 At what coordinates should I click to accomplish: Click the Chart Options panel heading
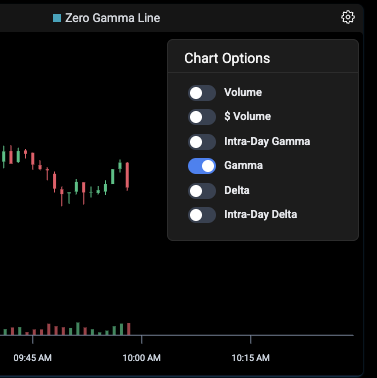tap(227, 58)
